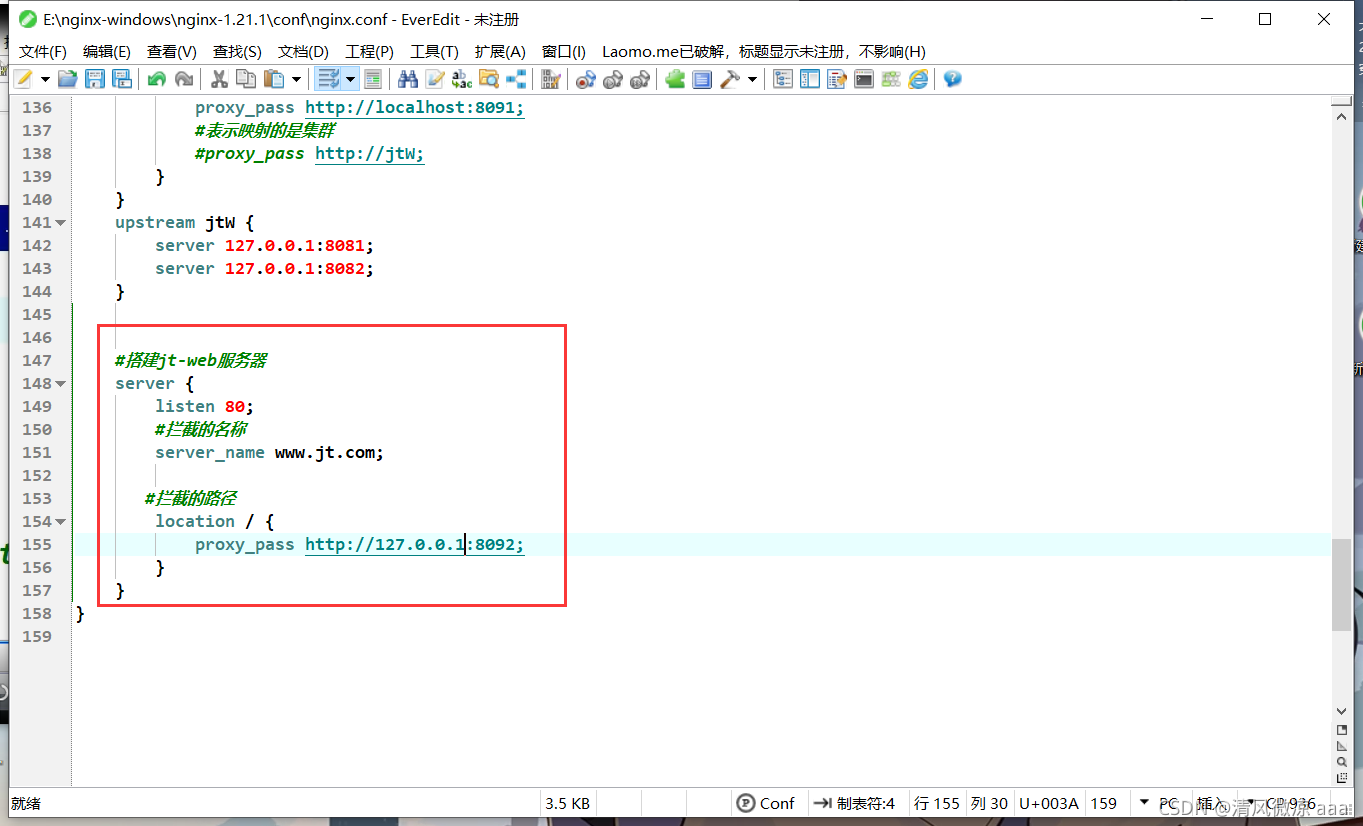Click the 行 155 line indicator in status bar
Image resolution: width=1363 pixels, height=826 pixels.
click(937, 803)
